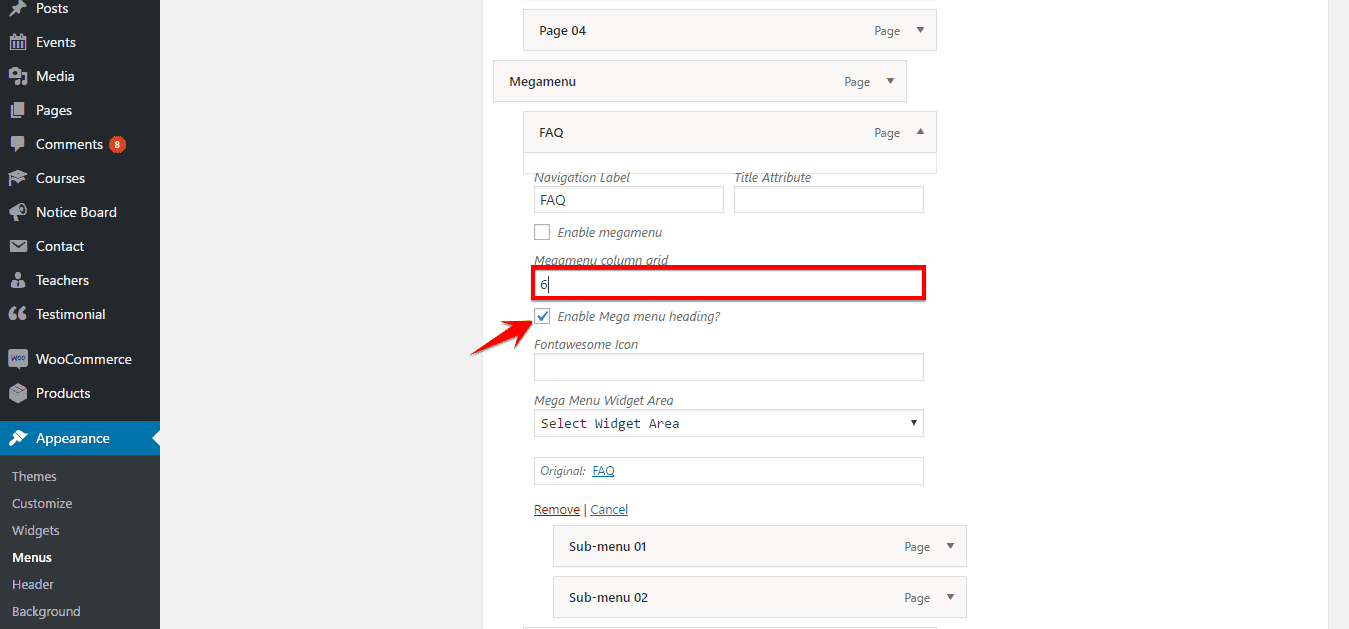Enable the megamenu checkbox
This screenshot has height=629, width=1349.
(542, 232)
